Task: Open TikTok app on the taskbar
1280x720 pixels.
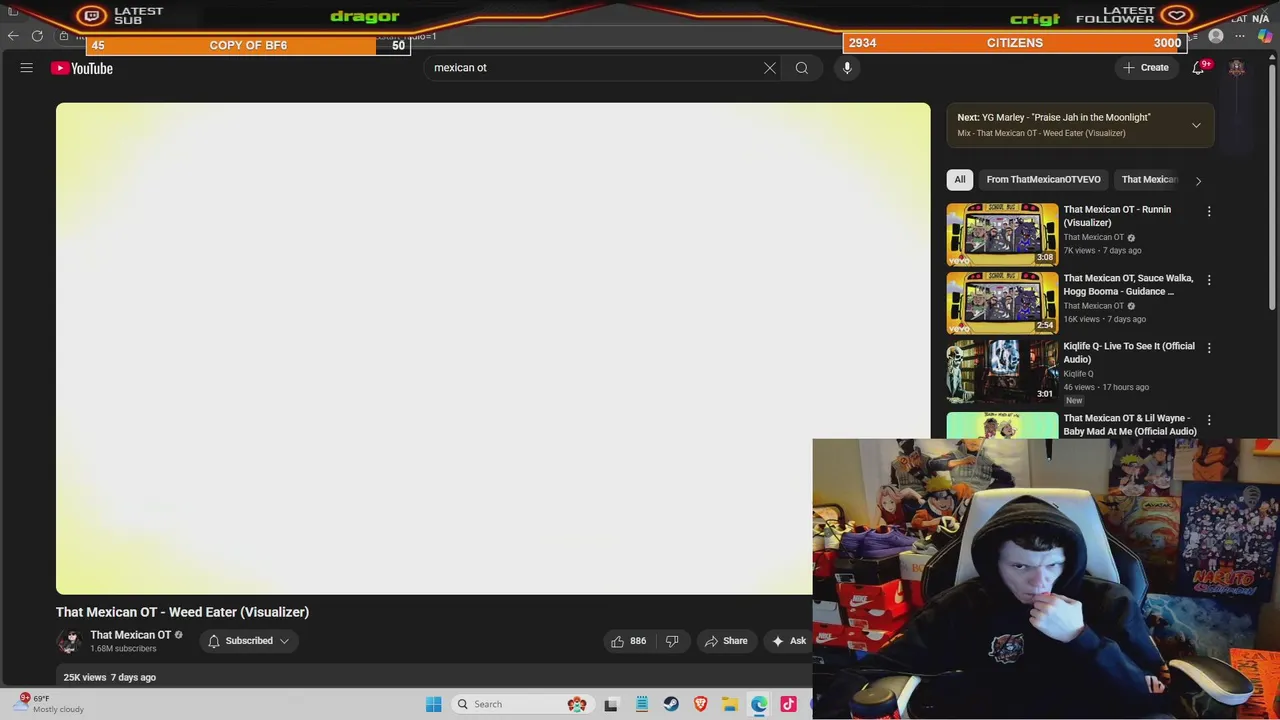Action: click(x=789, y=704)
